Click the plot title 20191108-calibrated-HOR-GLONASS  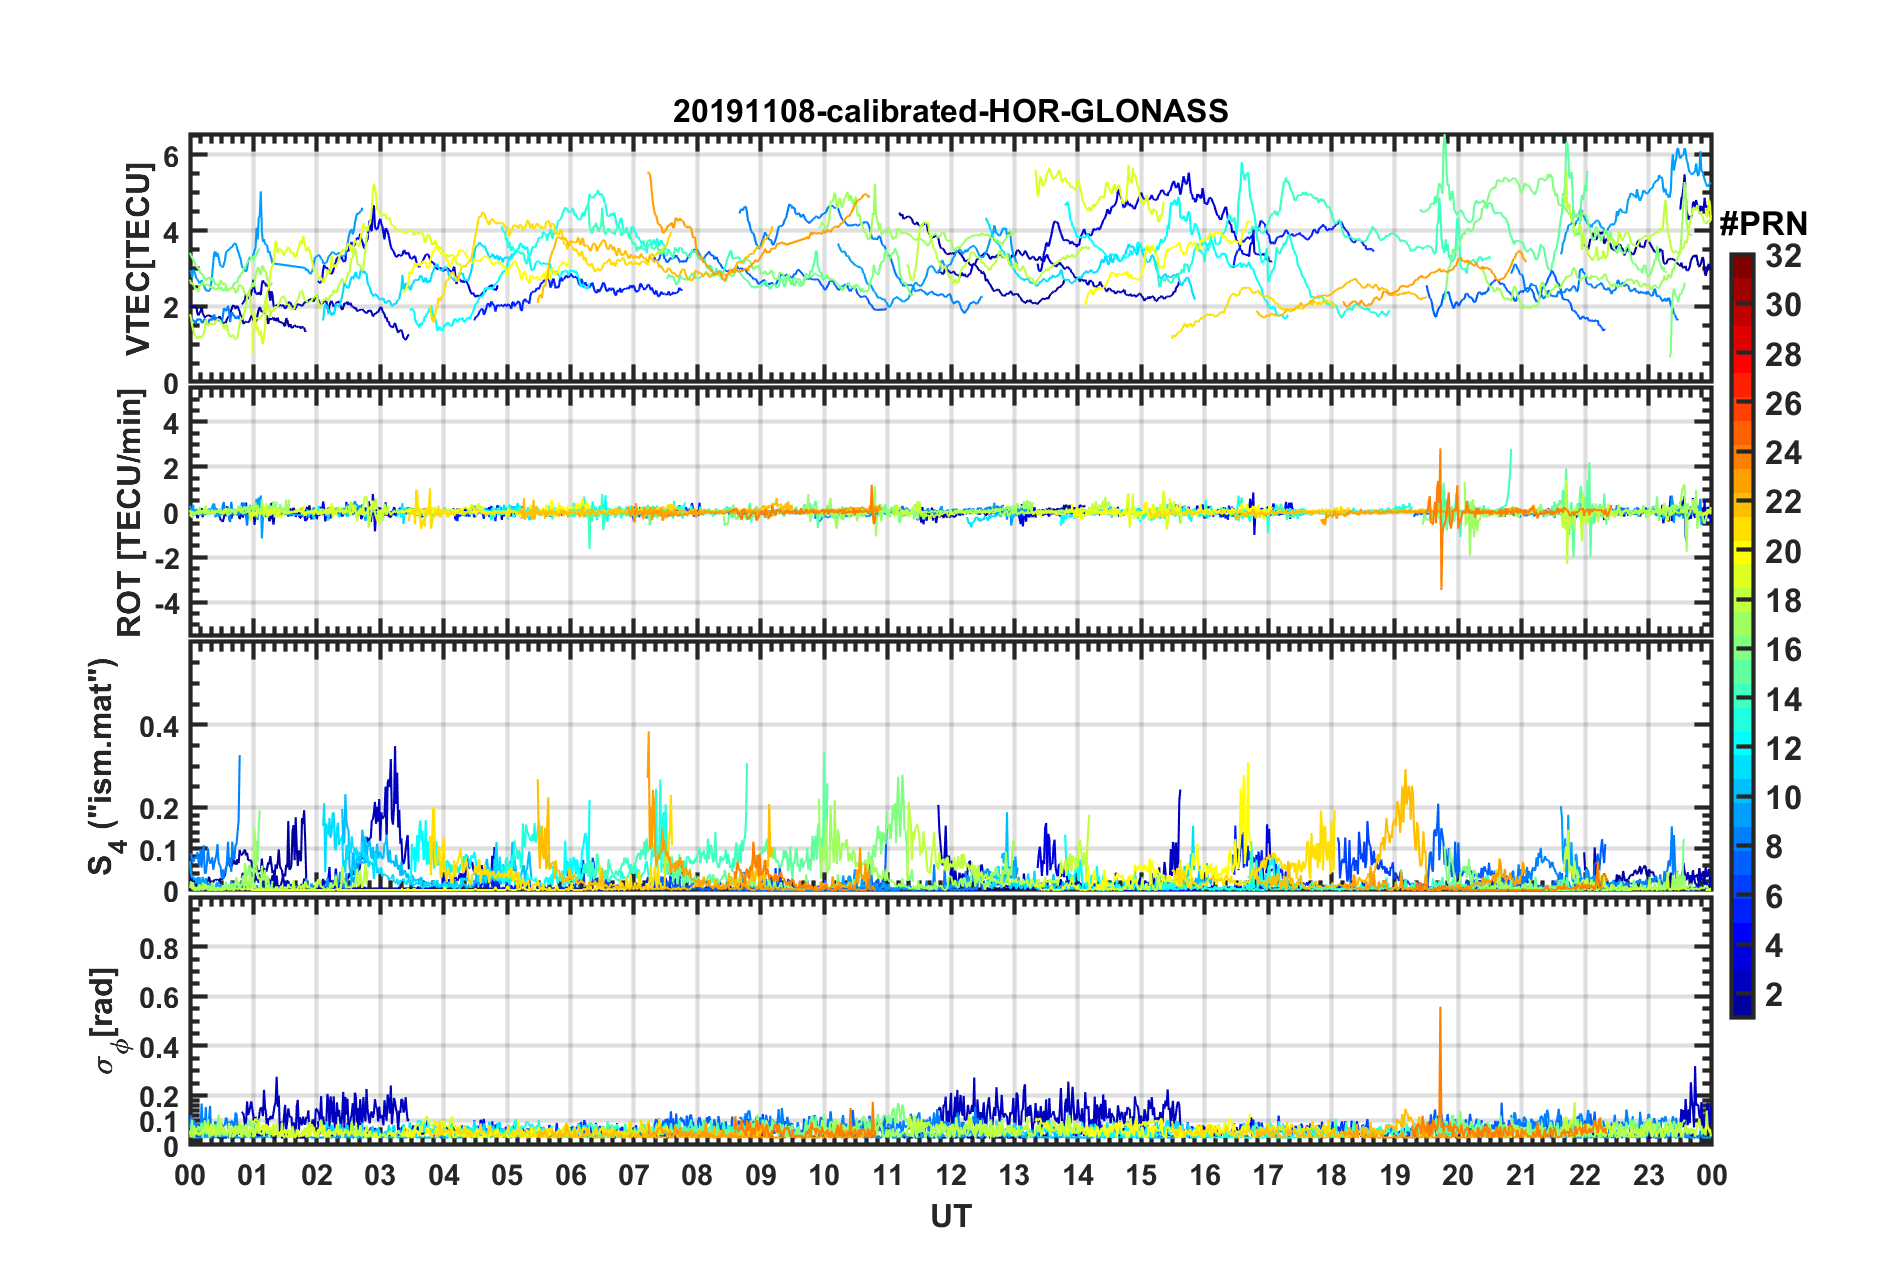[950, 111]
